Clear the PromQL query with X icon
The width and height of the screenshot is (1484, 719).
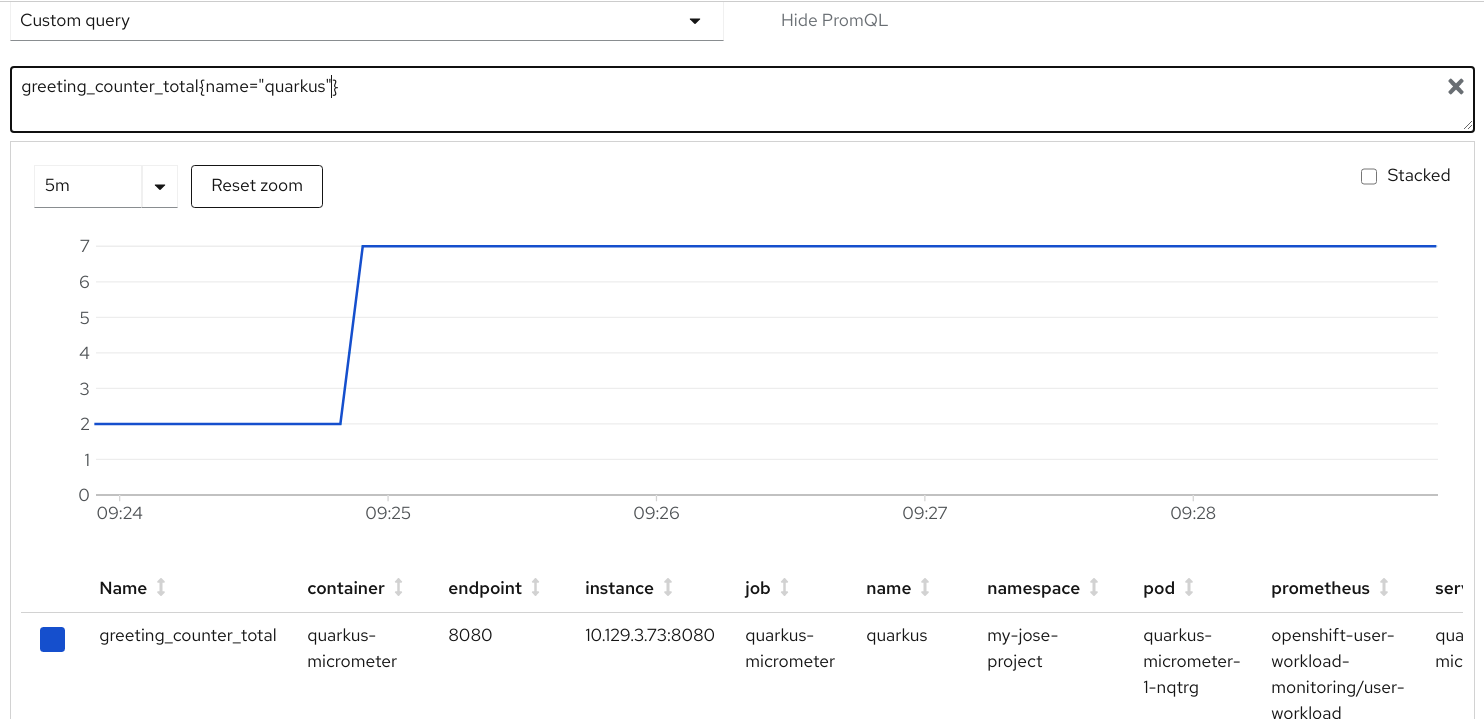[1455, 87]
